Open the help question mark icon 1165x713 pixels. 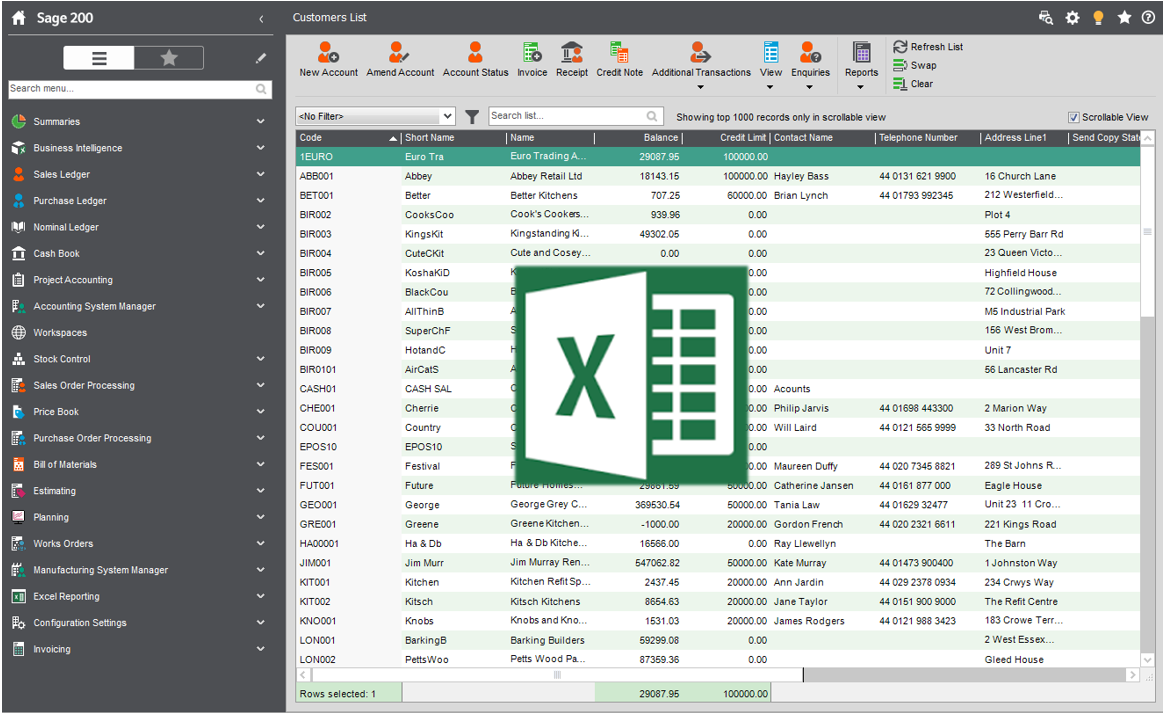(1149, 18)
